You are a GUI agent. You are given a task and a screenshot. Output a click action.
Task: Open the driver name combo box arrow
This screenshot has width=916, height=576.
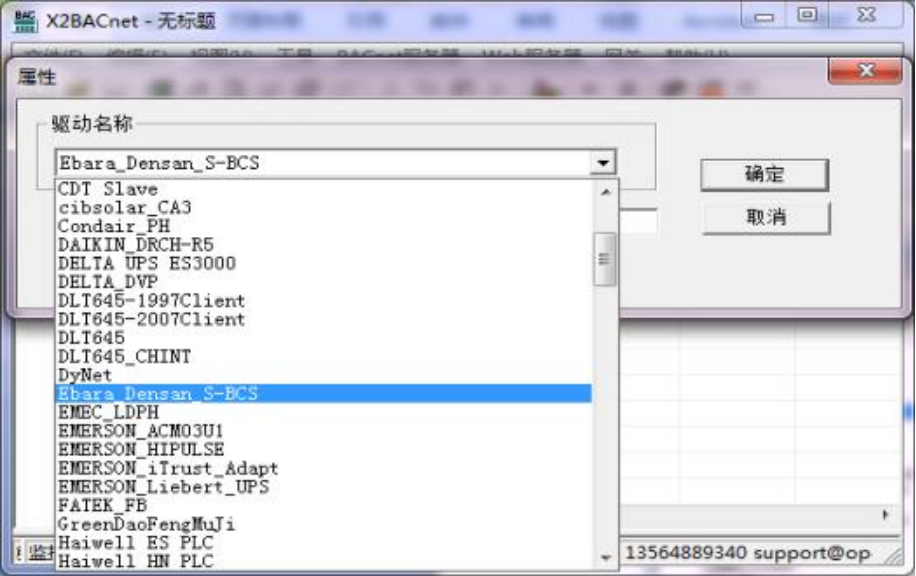pos(603,163)
